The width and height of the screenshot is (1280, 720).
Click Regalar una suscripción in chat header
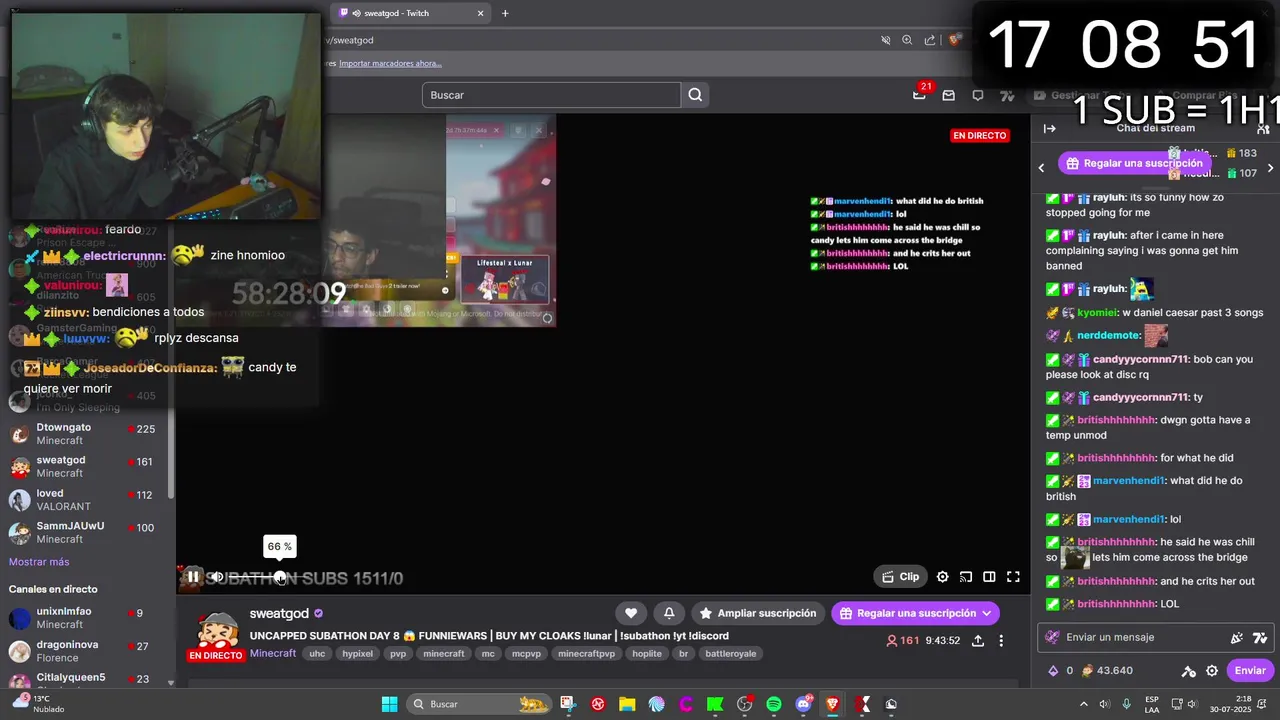pos(1134,163)
